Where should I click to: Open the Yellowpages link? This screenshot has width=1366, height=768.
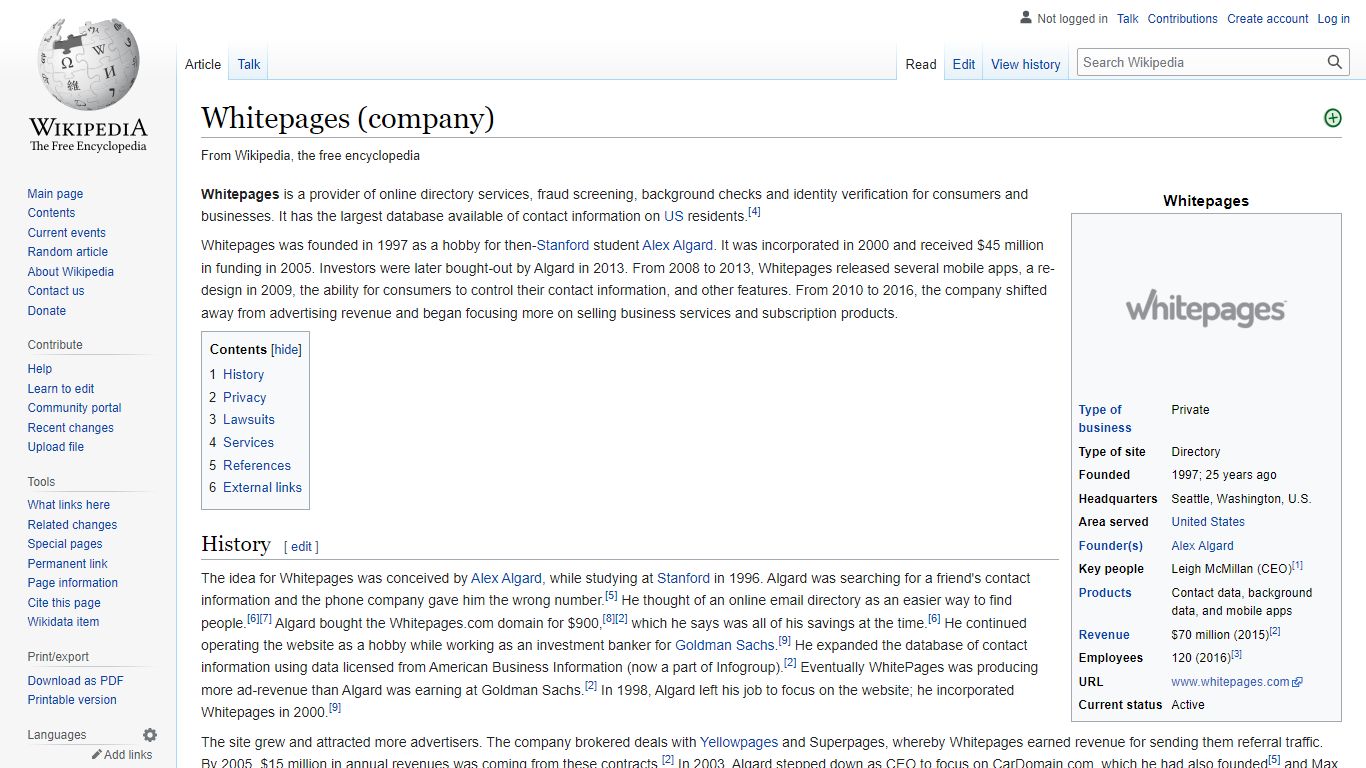pos(739,742)
